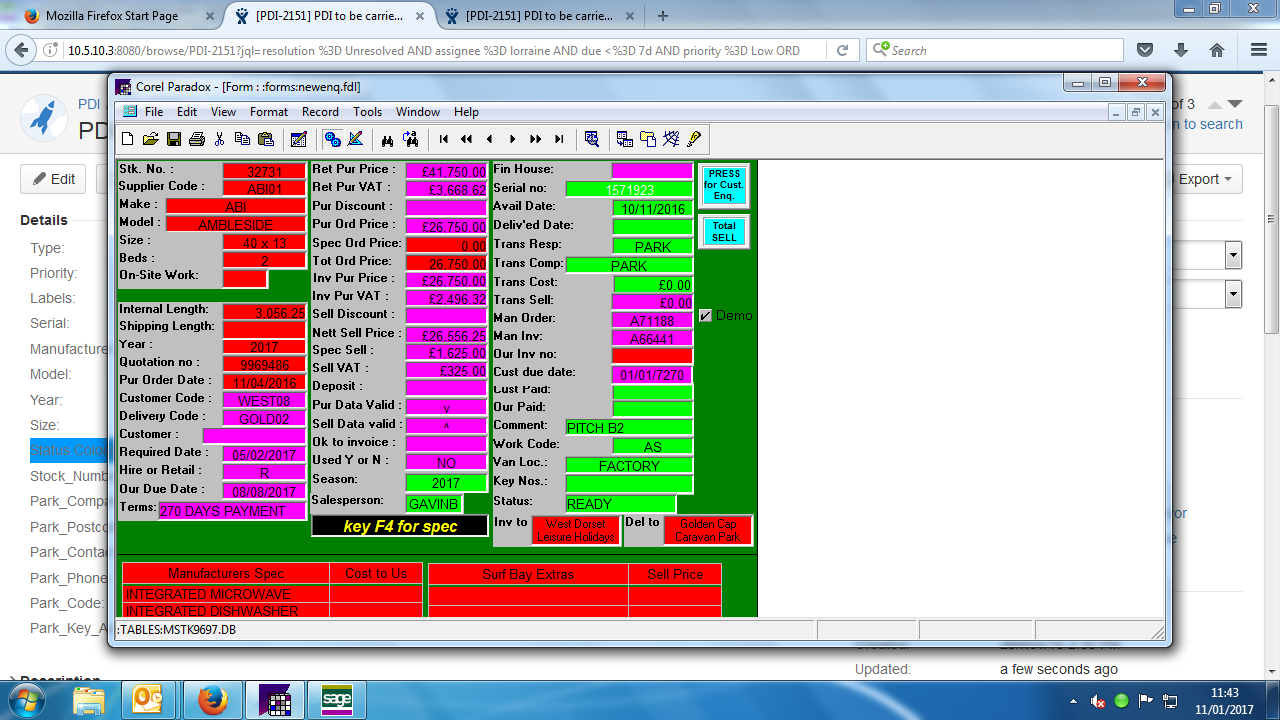Viewport: 1280px width, 720px height.
Task: Open the Project Viewer toolbar icon
Action: click(647, 139)
